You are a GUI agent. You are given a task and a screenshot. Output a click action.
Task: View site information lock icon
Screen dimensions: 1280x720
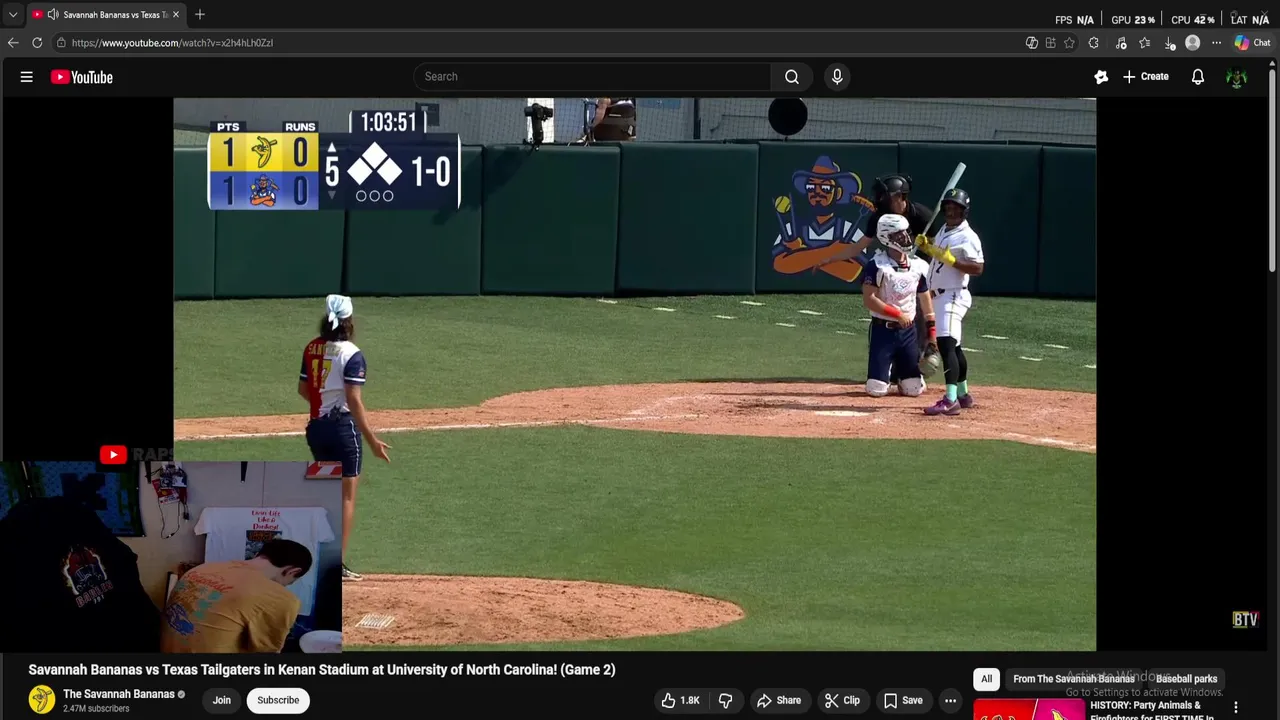(61, 43)
